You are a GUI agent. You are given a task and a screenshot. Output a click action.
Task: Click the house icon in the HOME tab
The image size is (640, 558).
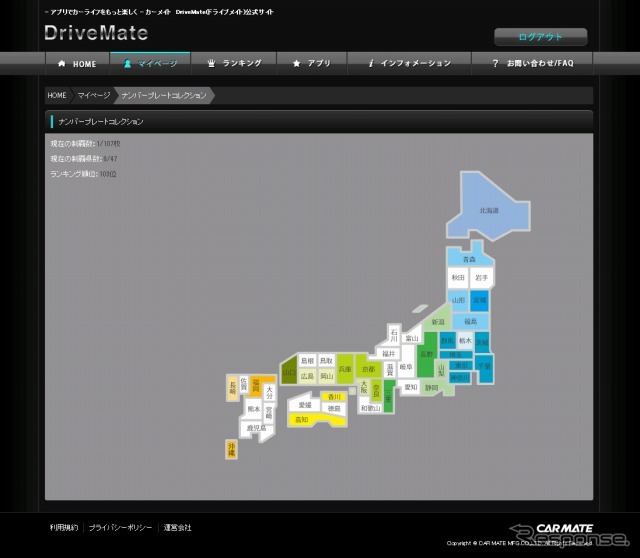(62, 63)
